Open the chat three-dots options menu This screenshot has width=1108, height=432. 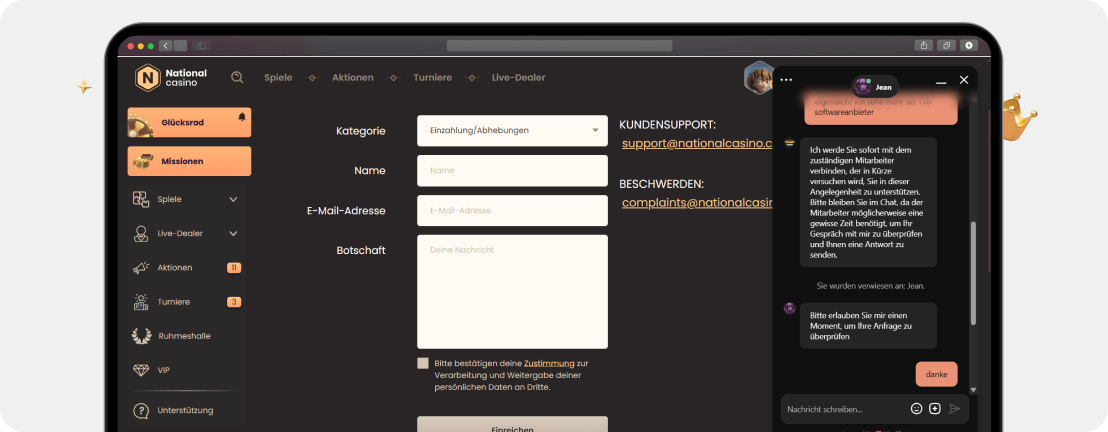[x=786, y=80]
